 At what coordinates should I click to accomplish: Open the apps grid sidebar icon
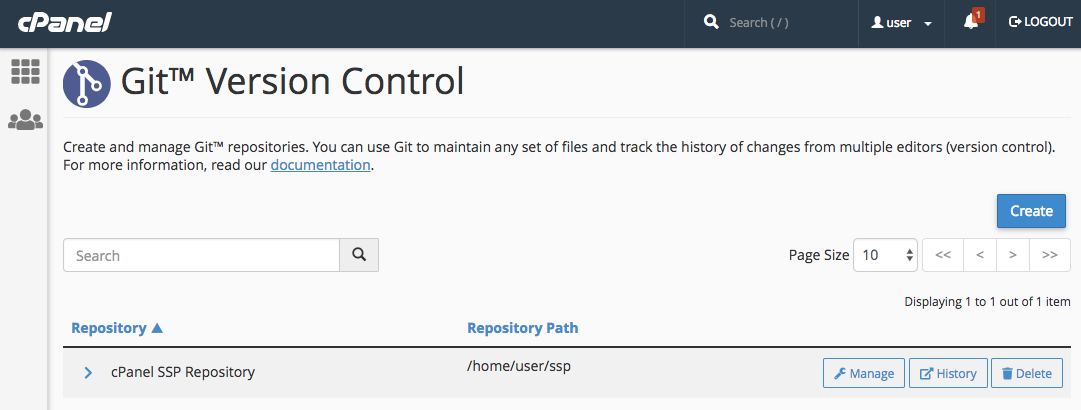25,71
